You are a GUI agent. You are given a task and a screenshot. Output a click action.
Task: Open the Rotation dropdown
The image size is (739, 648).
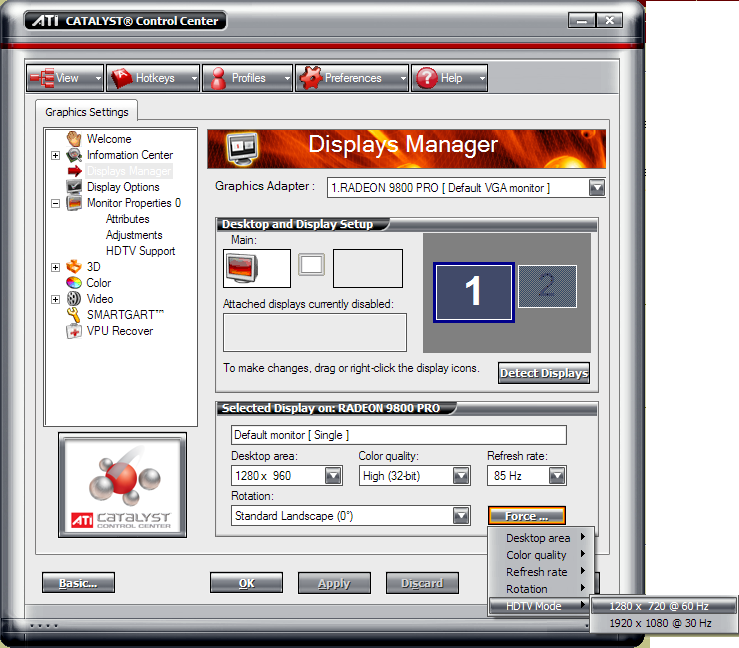[461, 516]
